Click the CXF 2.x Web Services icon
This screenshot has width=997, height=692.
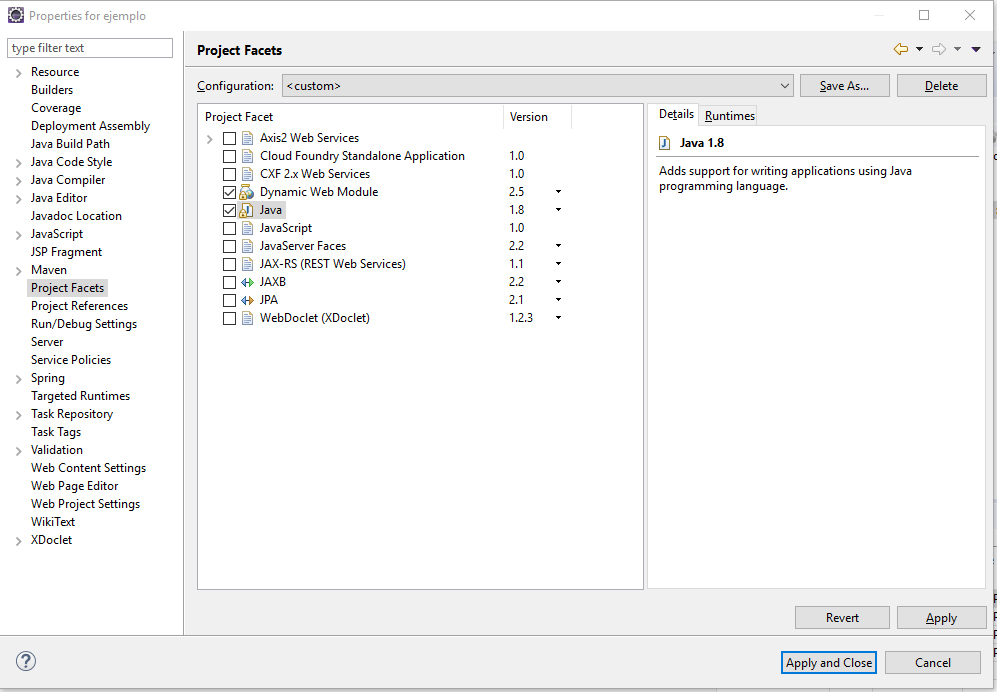(x=247, y=174)
